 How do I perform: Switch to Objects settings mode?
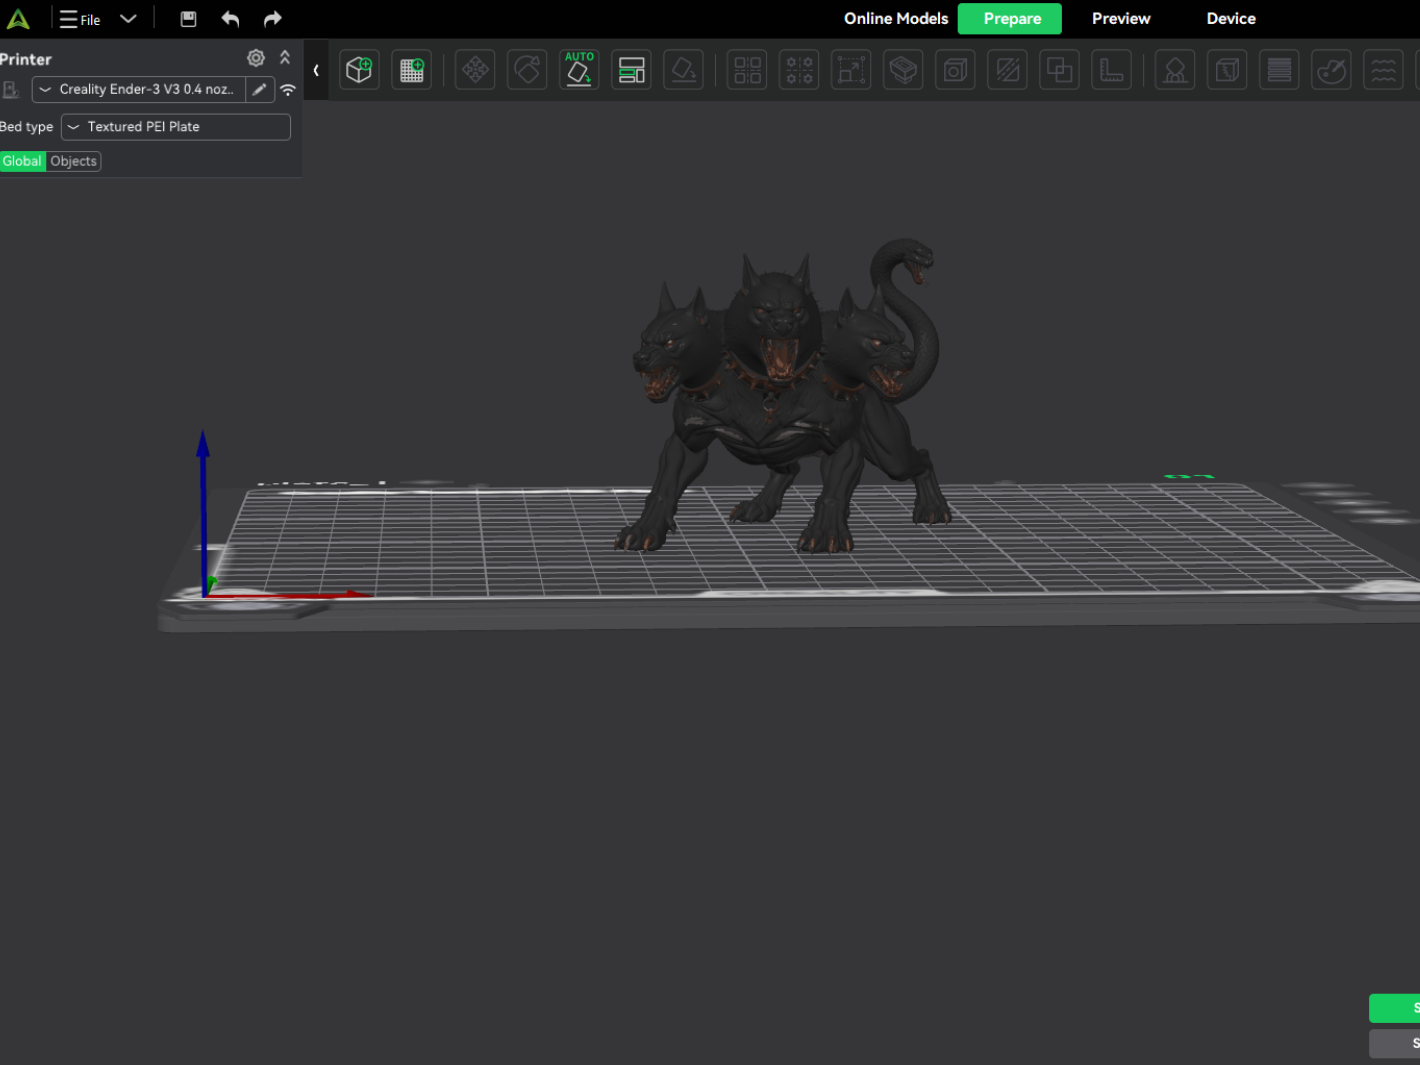[x=74, y=161]
